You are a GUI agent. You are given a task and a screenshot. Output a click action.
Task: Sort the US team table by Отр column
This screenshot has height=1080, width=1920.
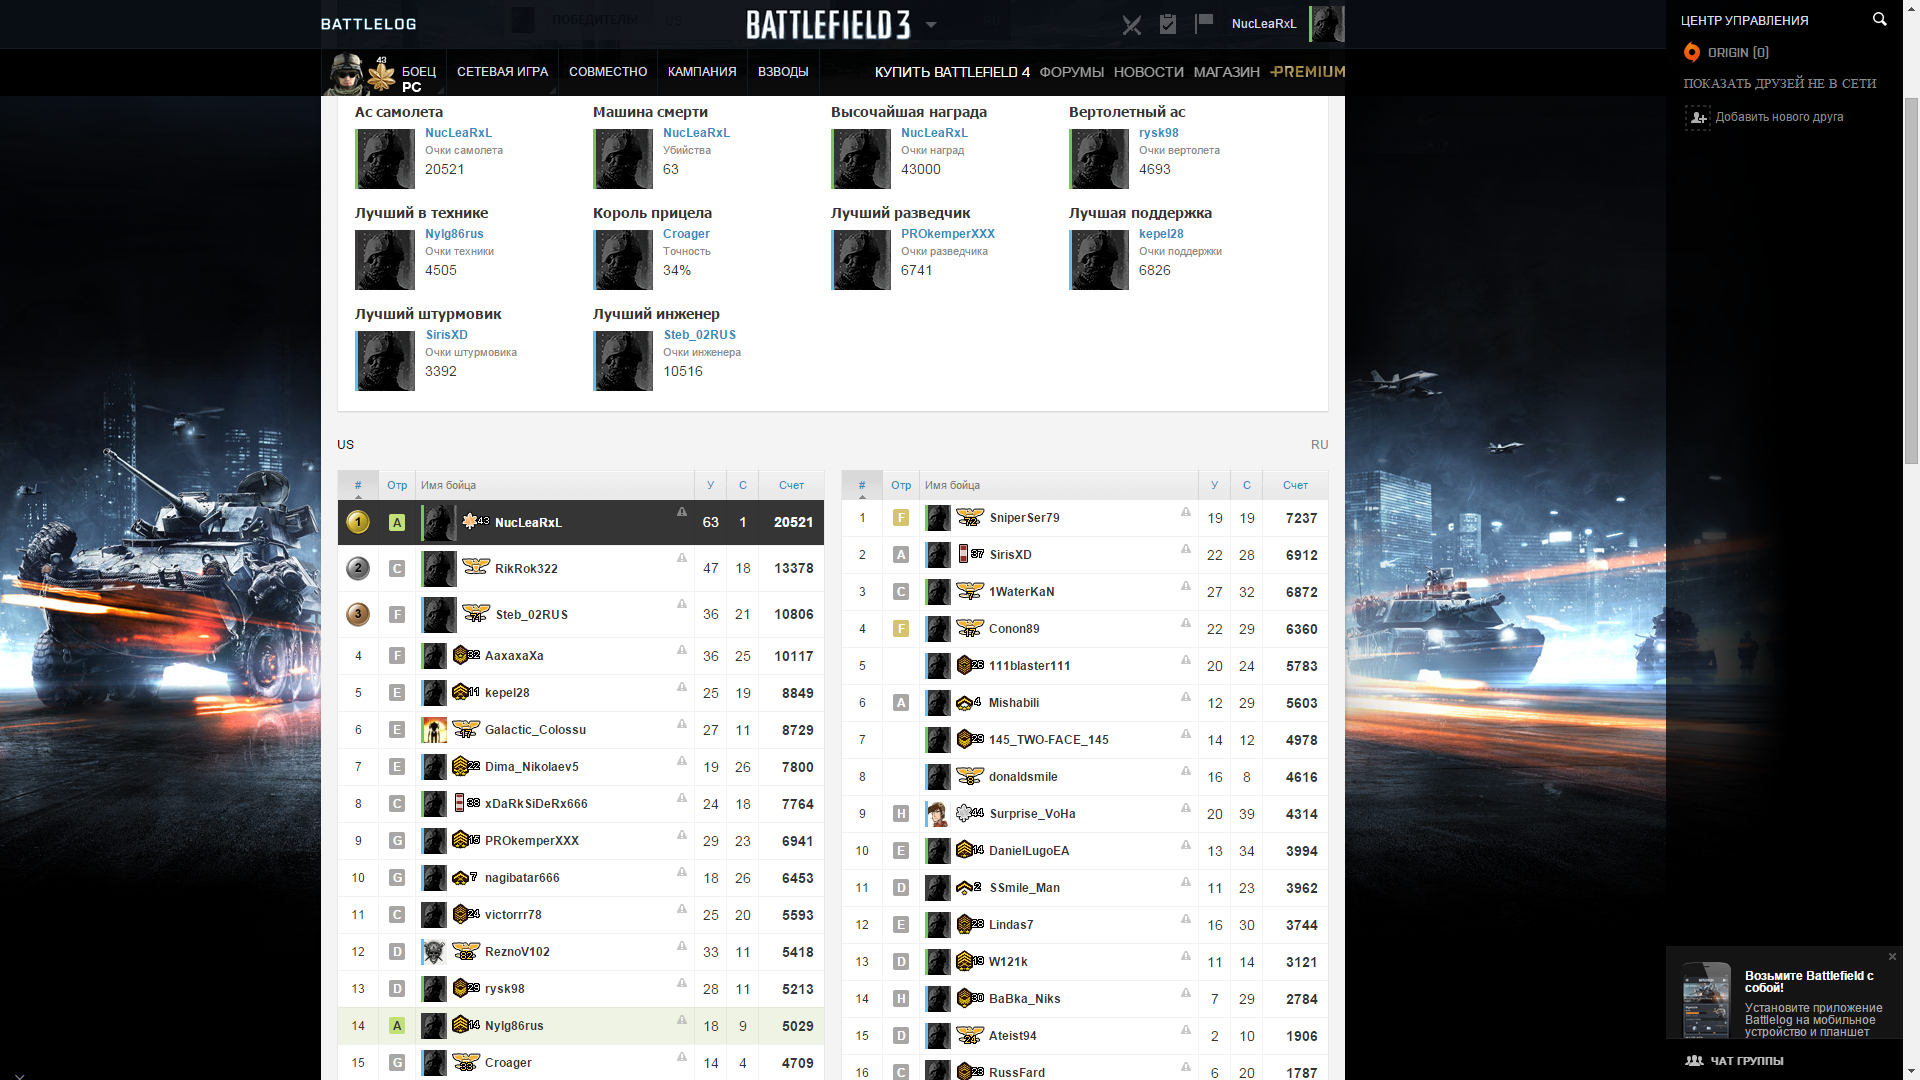(397, 485)
